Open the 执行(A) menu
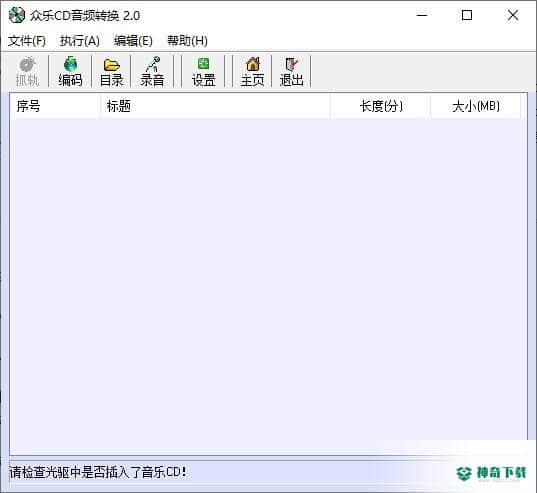The width and height of the screenshot is (537, 493). [x=79, y=41]
